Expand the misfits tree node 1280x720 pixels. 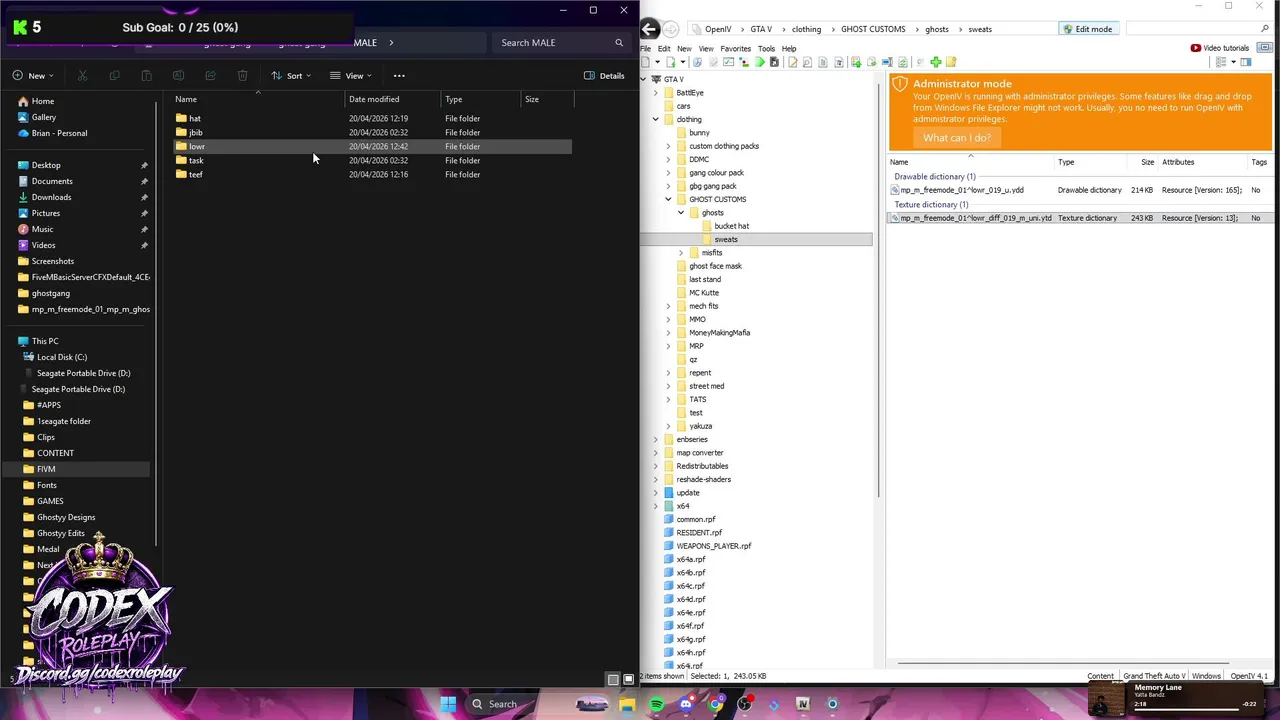pos(681,252)
